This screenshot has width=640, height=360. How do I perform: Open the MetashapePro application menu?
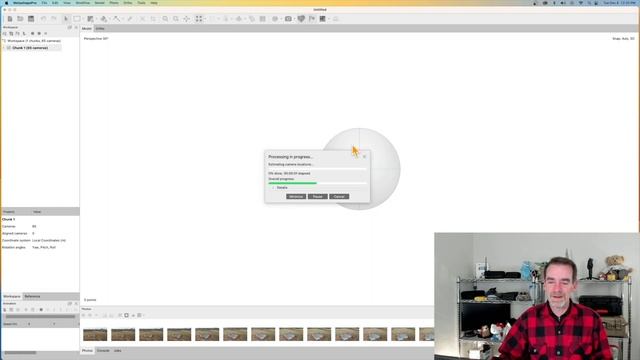point(24,3)
